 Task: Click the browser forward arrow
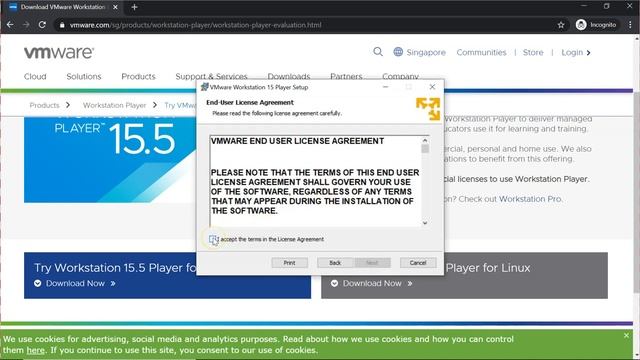[x=26, y=25]
